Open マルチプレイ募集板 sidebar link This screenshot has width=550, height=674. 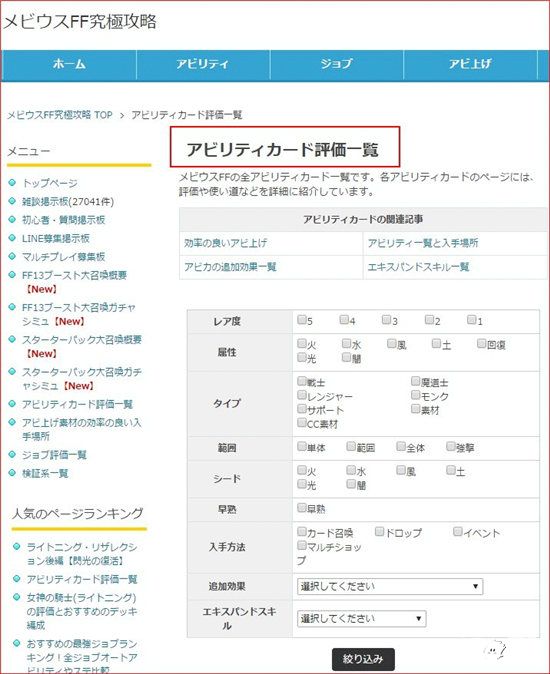[64, 257]
